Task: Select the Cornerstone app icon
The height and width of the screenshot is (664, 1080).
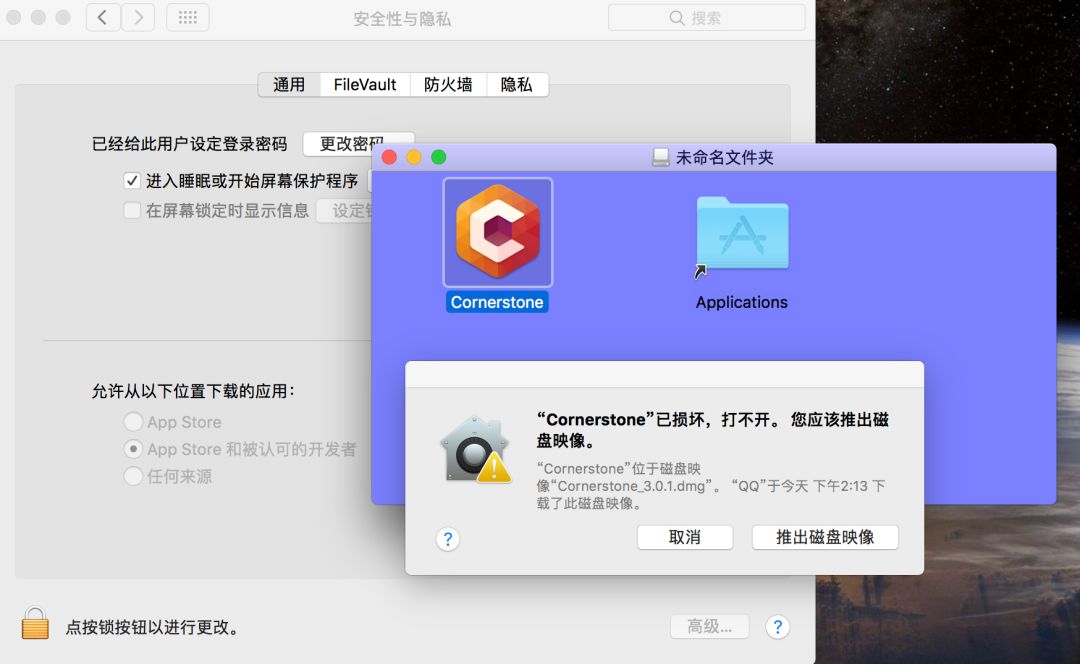Action: coord(497,232)
